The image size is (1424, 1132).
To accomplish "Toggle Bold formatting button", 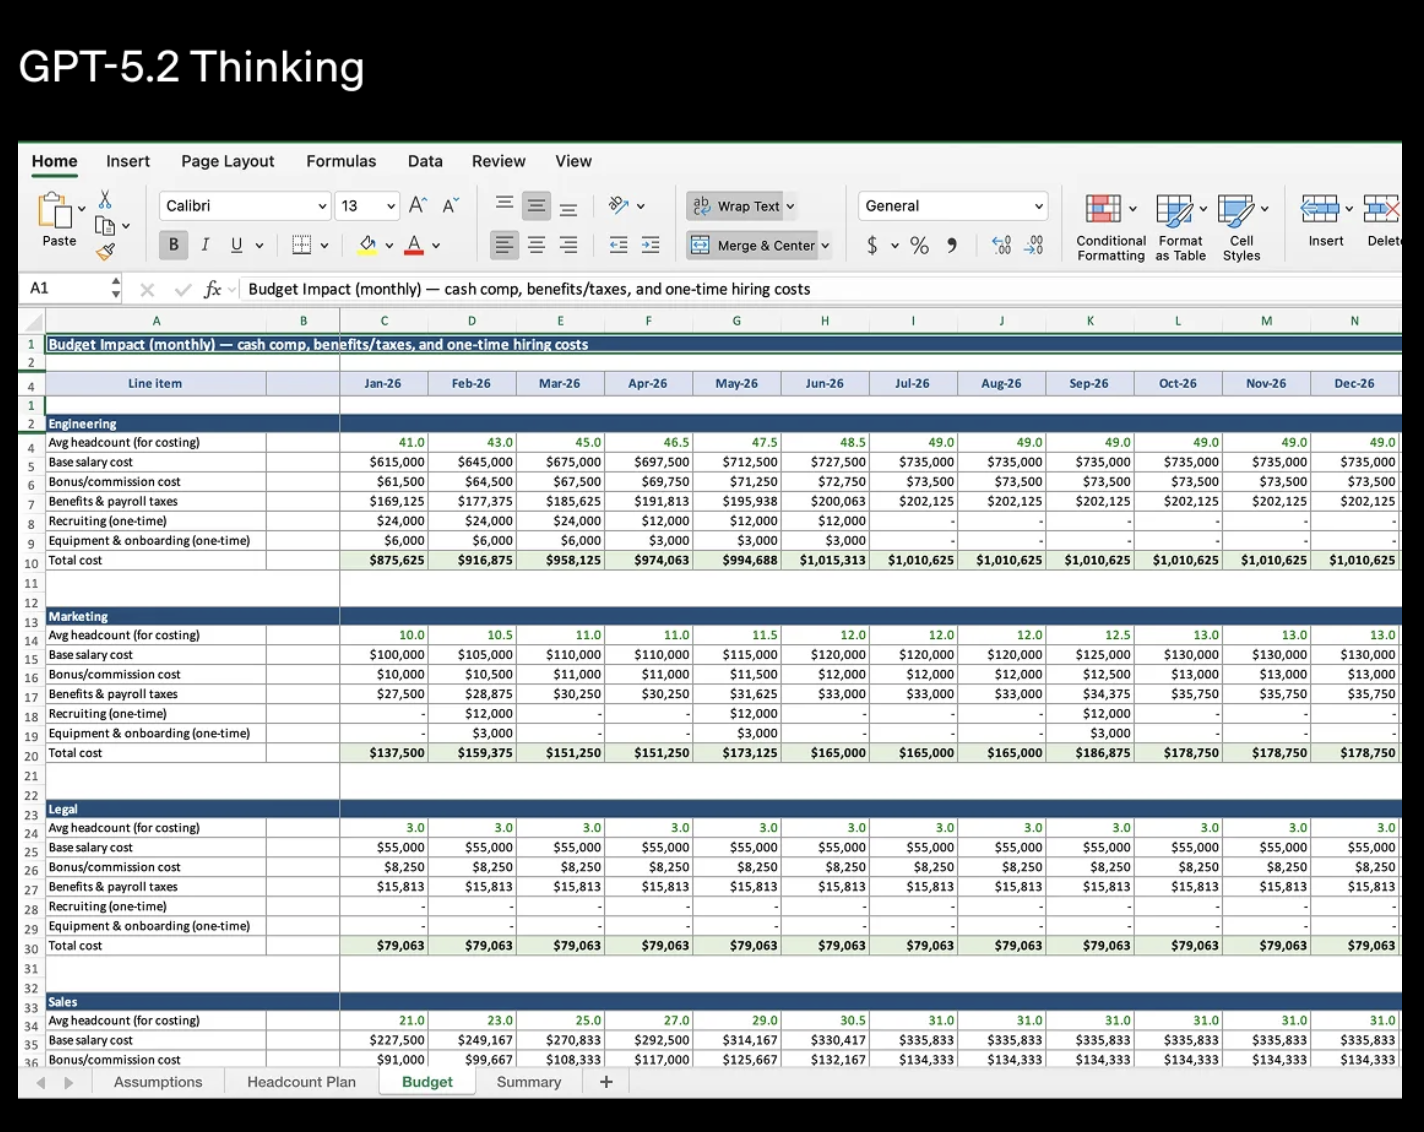I will 174,245.
